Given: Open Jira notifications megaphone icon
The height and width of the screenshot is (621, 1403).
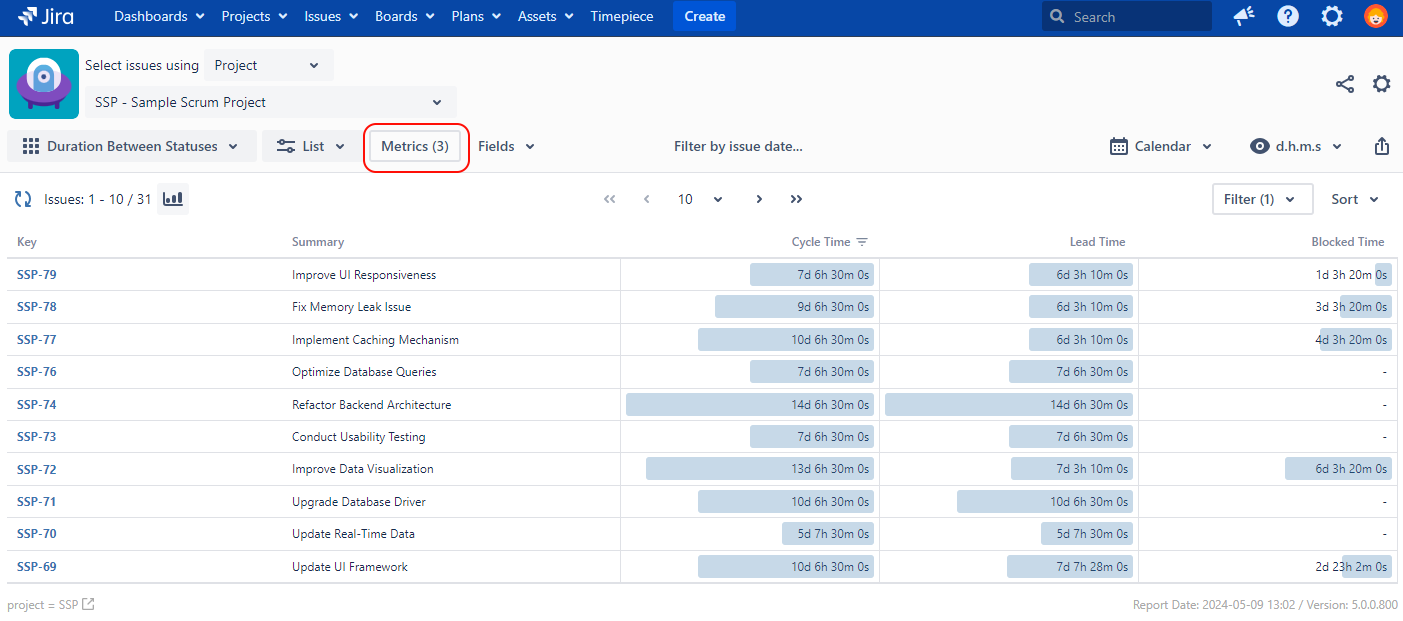Looking at the screenshot, I should tap(1244, 17).
